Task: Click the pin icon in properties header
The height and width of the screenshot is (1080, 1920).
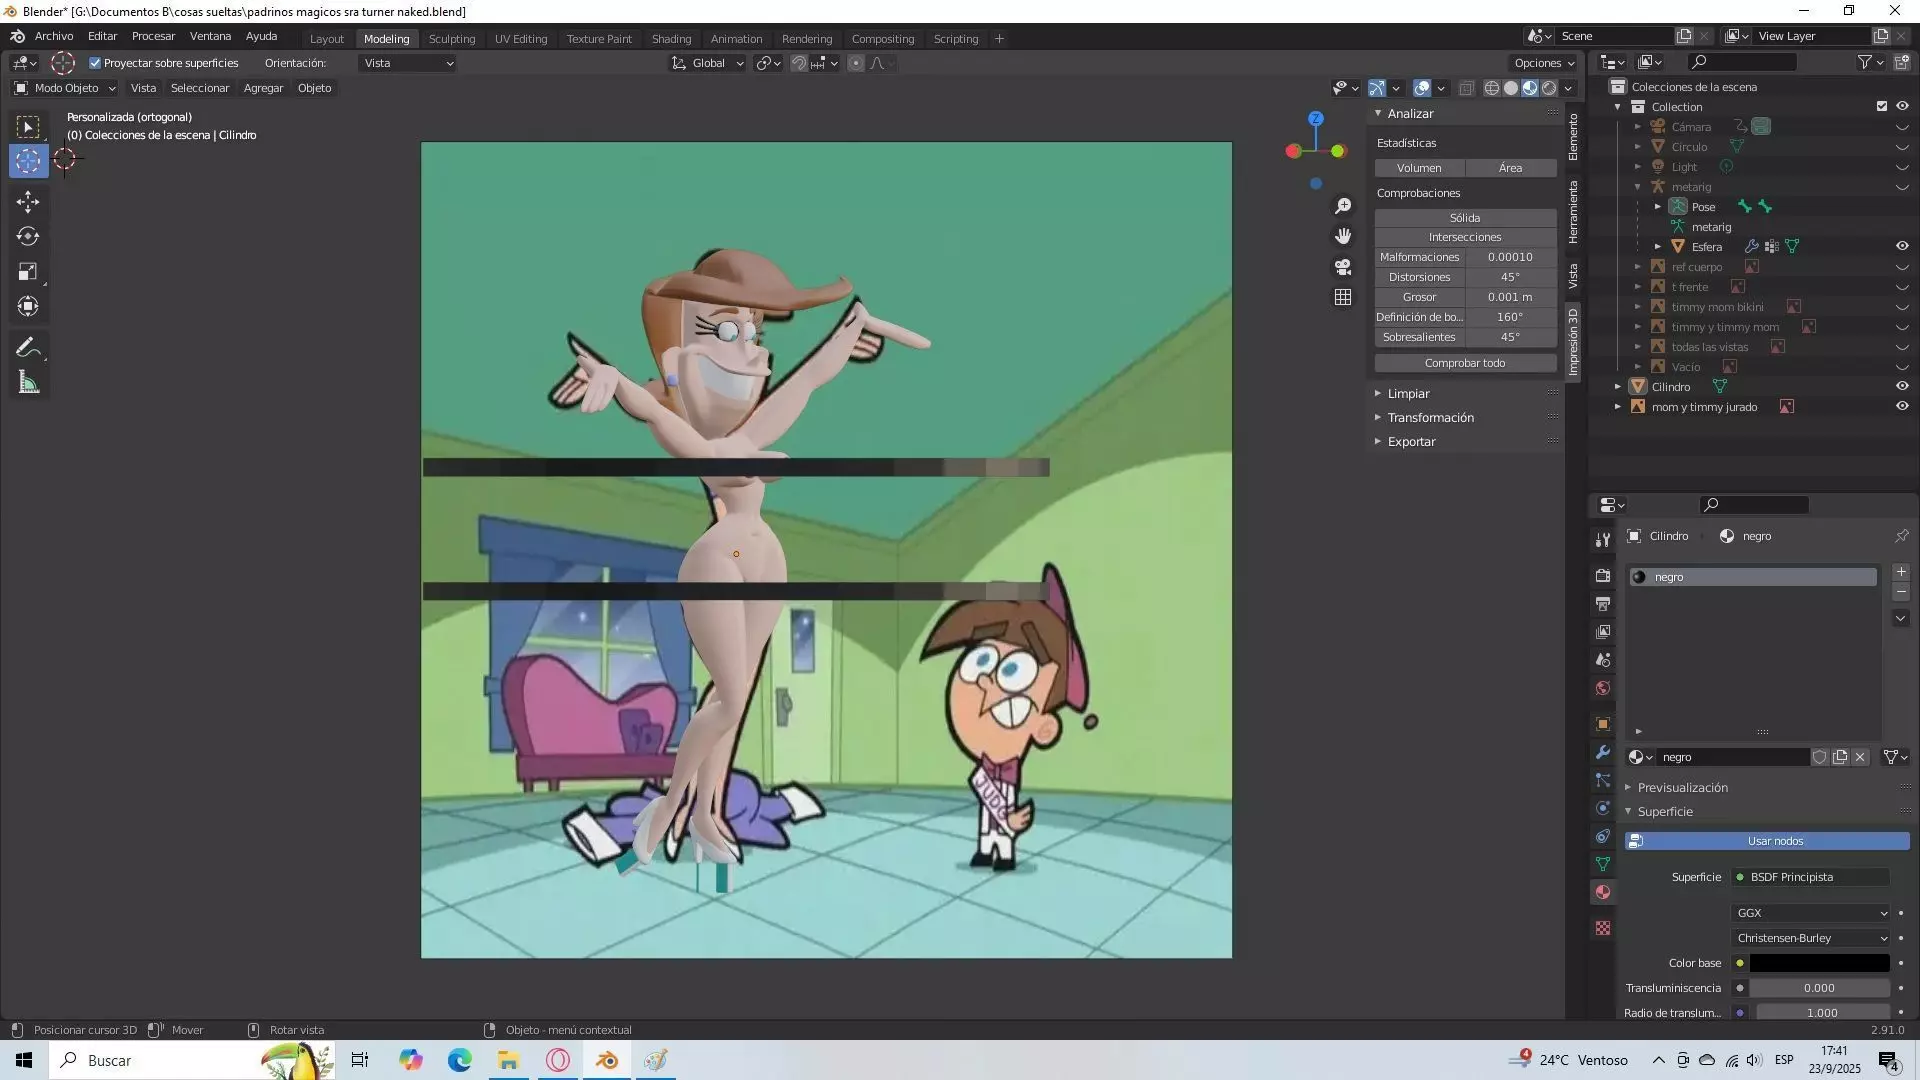Action: pyautogui.click(x=1901, y=536)
